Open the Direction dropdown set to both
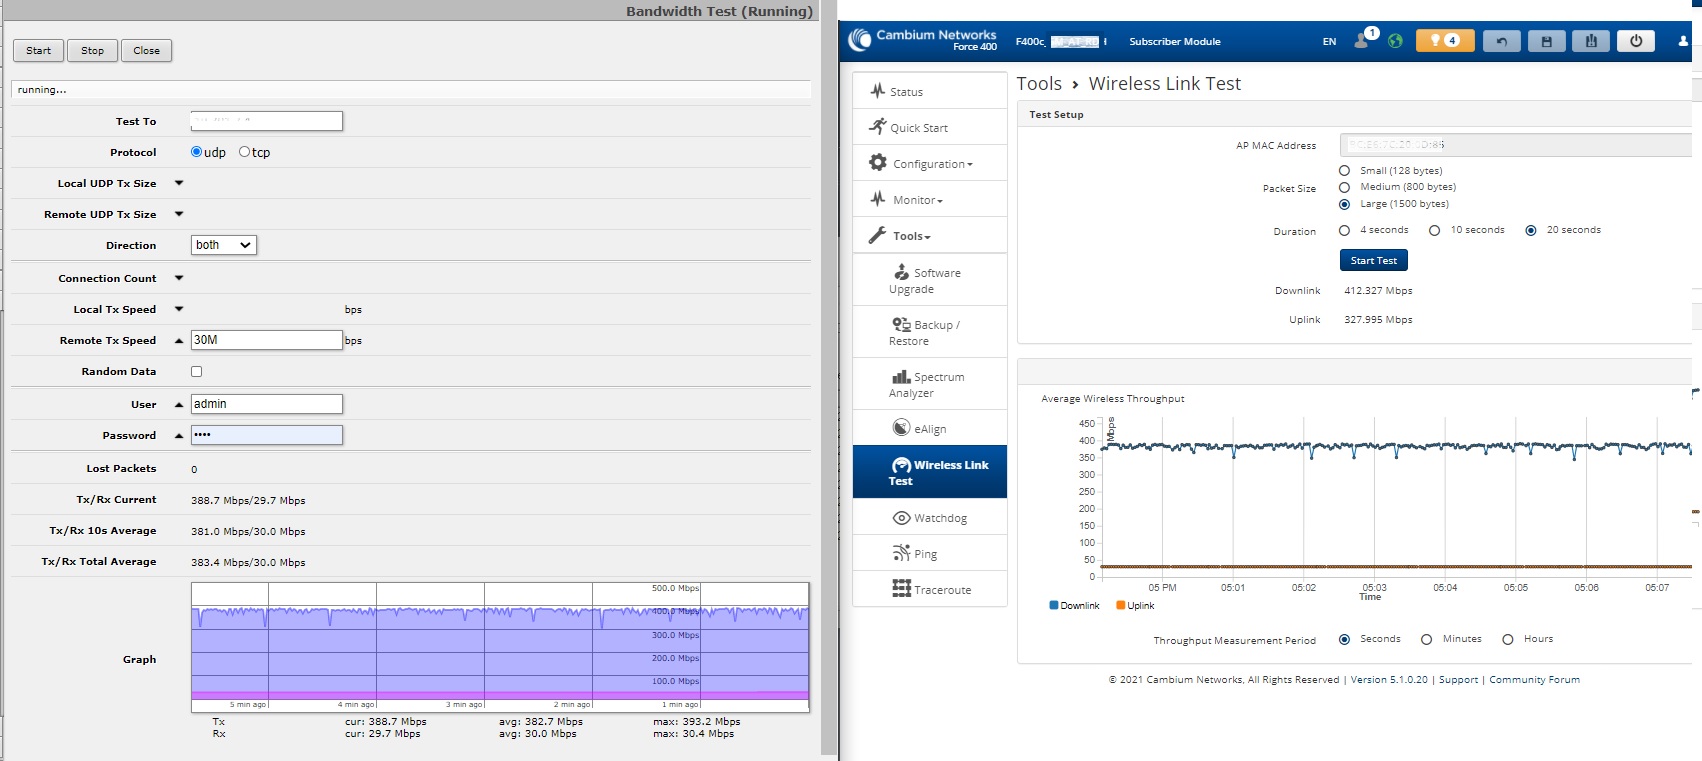The width and height of the screenshot is (1702, 761). [223, 245]
